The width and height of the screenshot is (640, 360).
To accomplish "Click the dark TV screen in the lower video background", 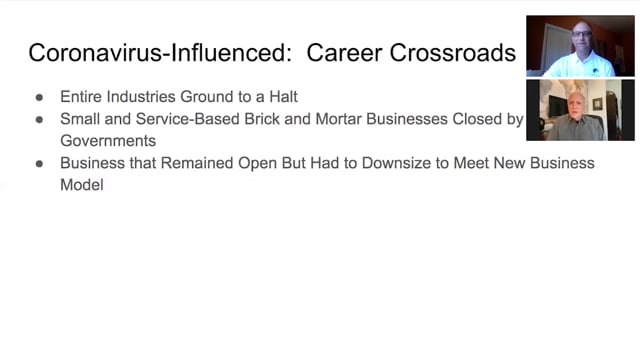I will click(557, 107).
